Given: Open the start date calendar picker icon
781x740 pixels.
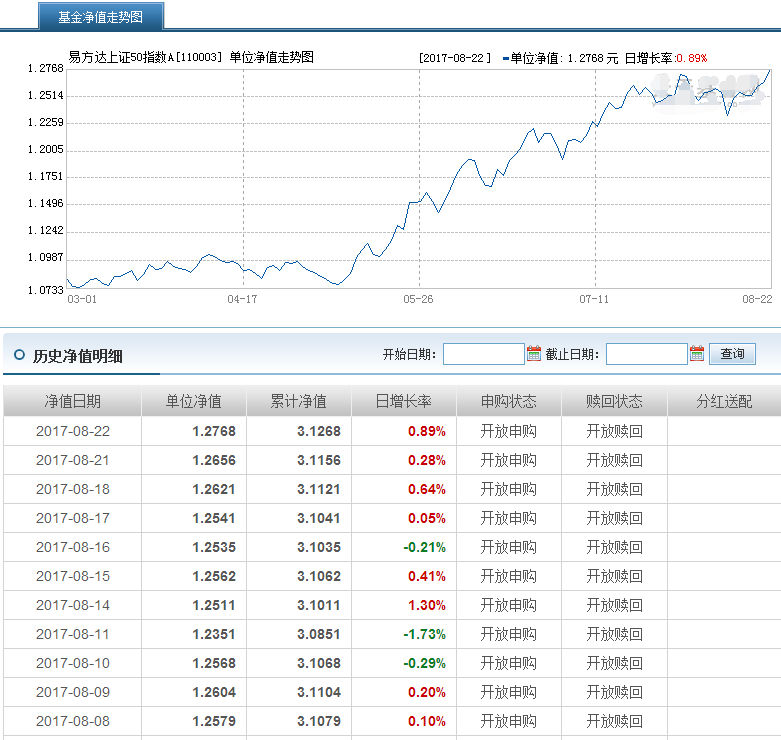Looking at the screenshot, I should click(x=533, y=354).
